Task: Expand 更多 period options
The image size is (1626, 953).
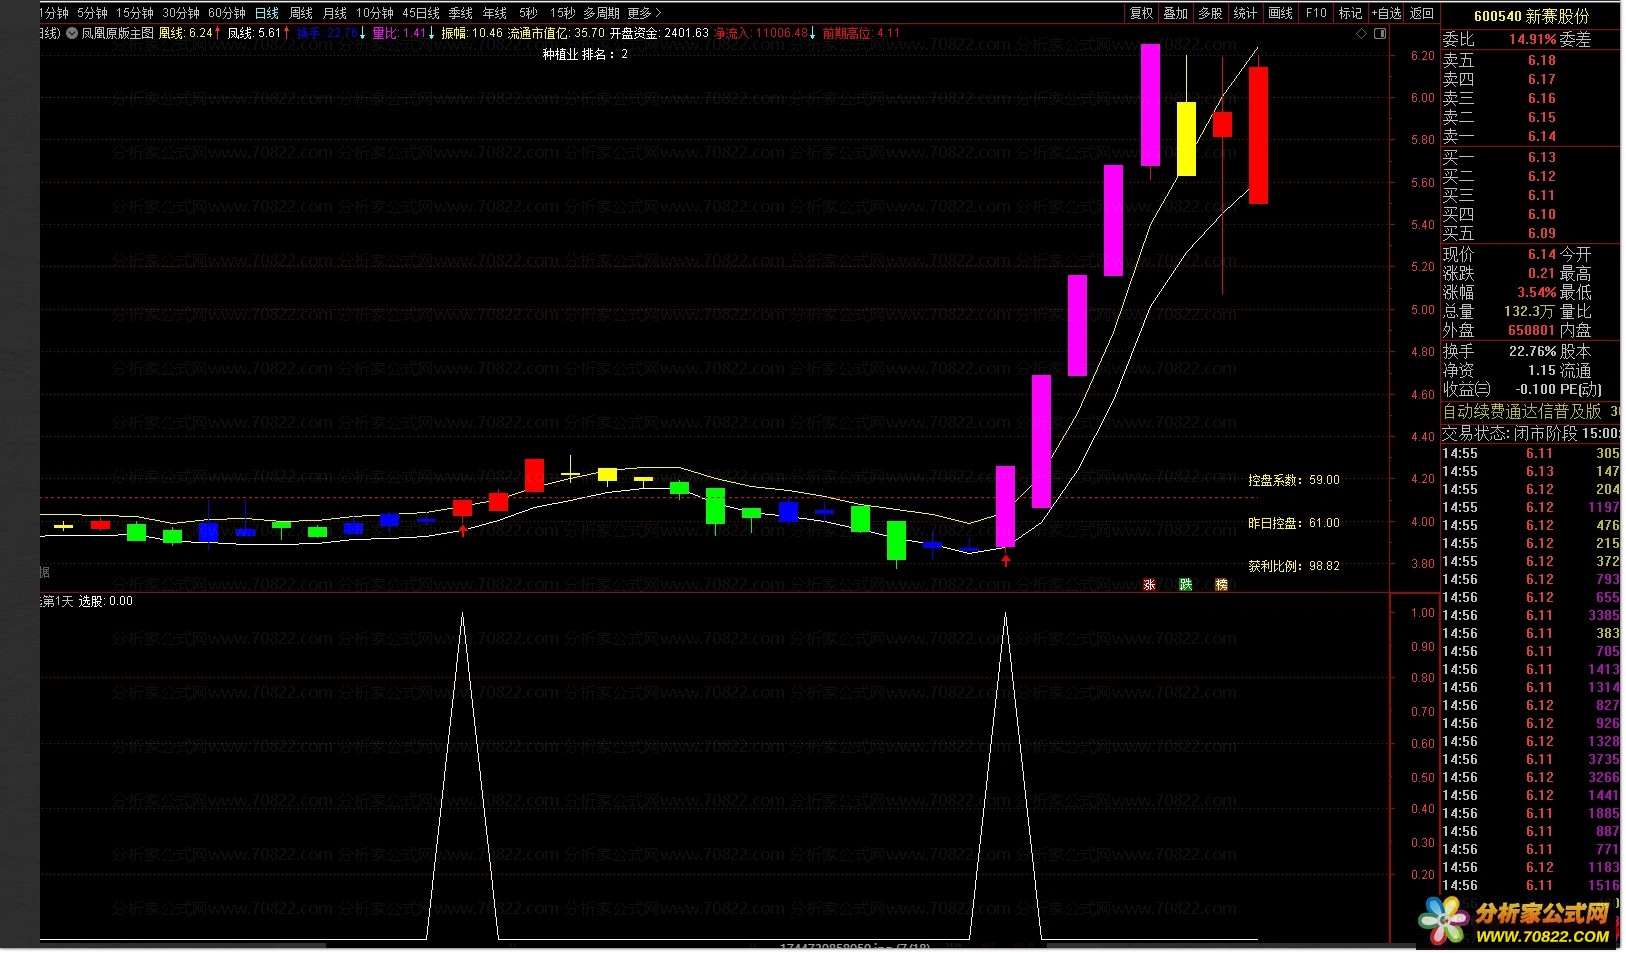Action: [x=644, y=13]
